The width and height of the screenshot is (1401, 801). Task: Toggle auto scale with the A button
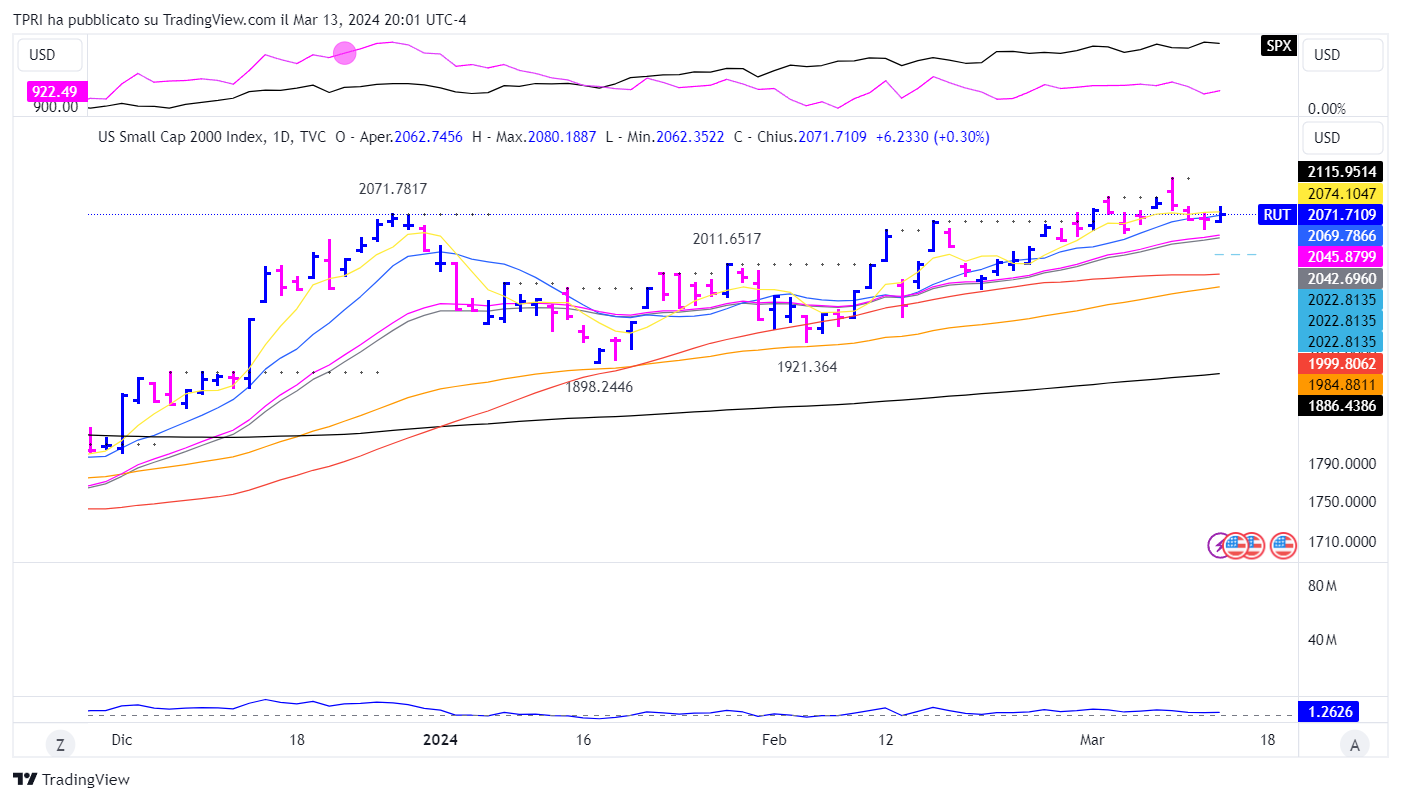tap(1355, 743)
